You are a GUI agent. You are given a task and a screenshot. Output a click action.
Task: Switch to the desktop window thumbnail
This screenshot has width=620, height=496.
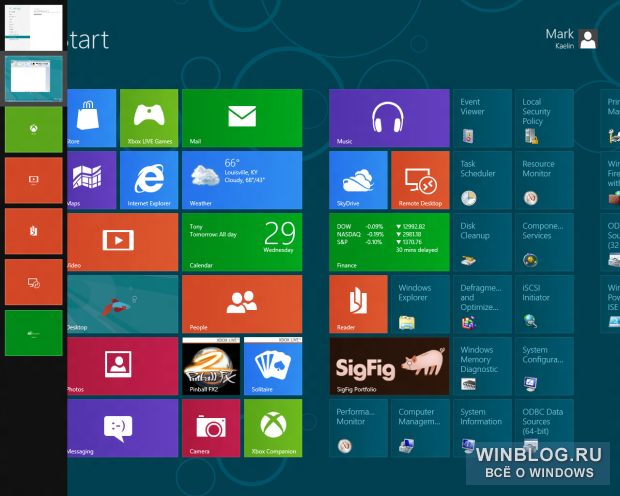(34, 79)
